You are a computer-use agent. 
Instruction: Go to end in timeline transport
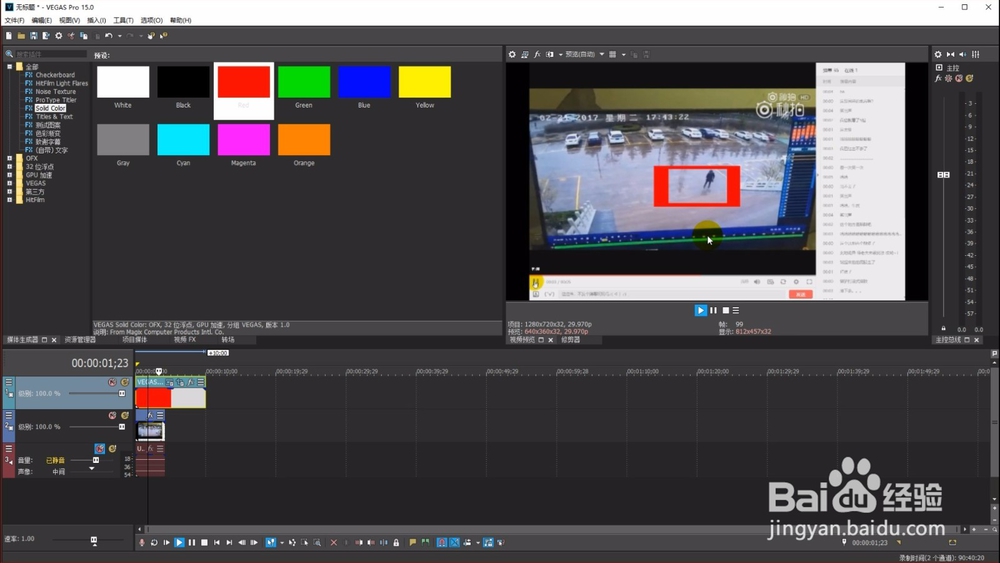[230, 543]
